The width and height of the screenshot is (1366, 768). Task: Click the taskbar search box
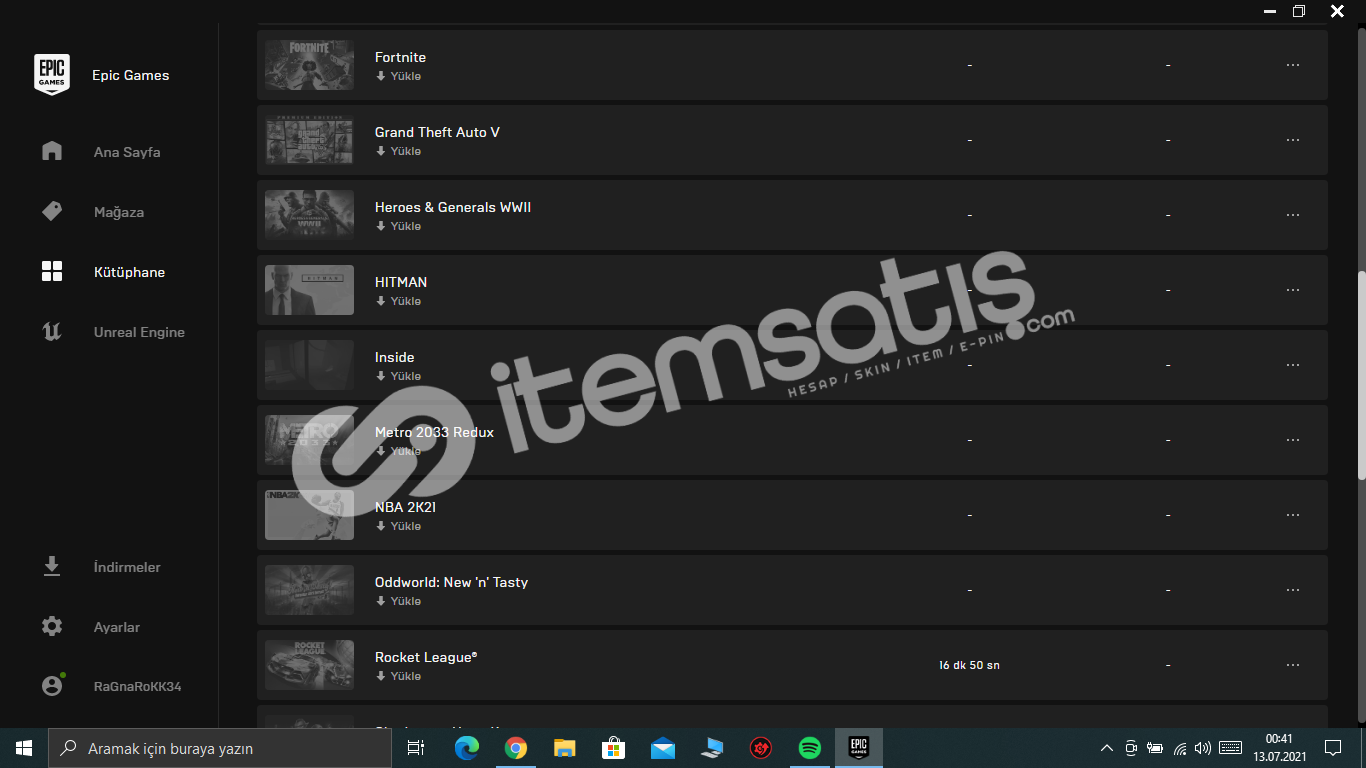tap(220, 748)
